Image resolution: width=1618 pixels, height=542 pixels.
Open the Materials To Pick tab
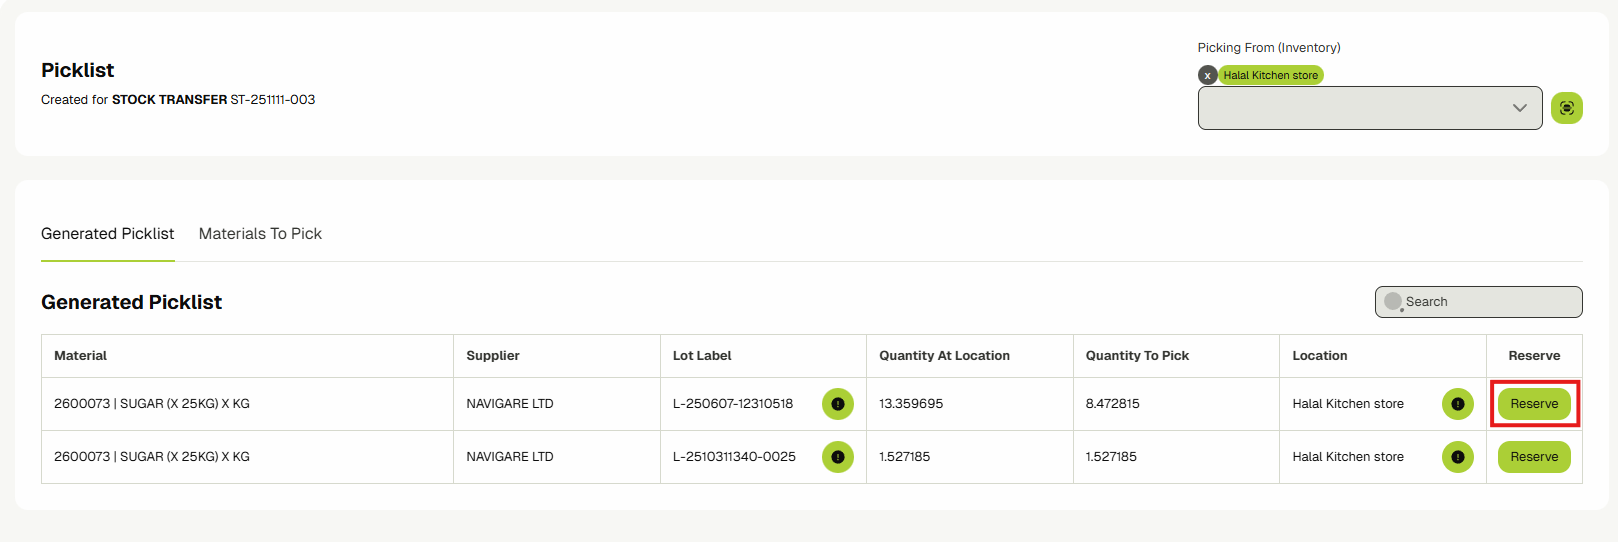(x=260, y=234)
